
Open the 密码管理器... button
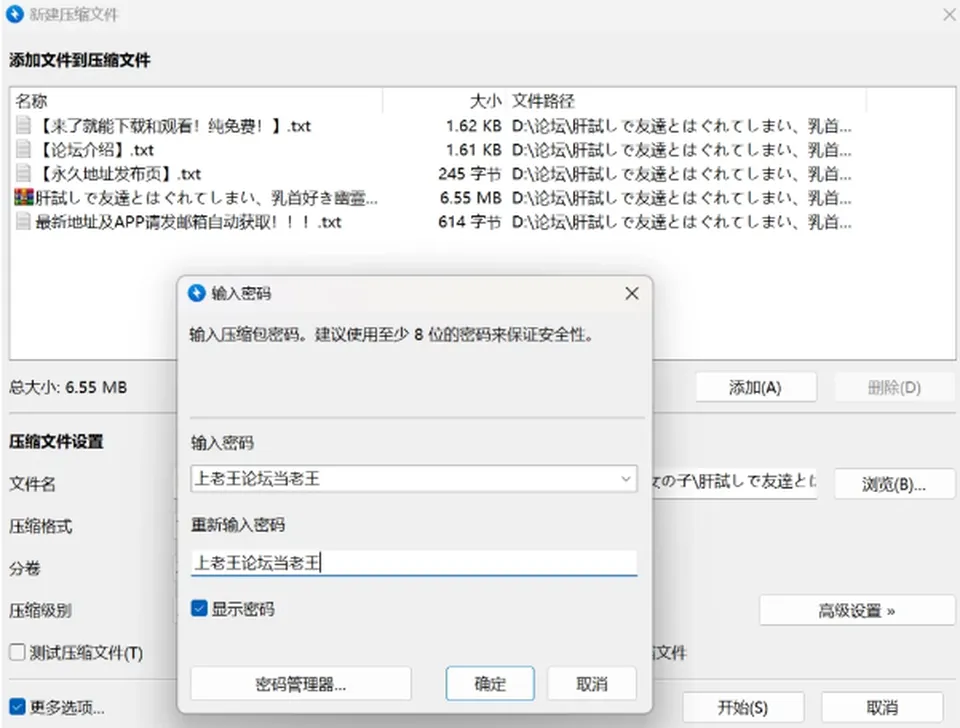pos(301,683)
